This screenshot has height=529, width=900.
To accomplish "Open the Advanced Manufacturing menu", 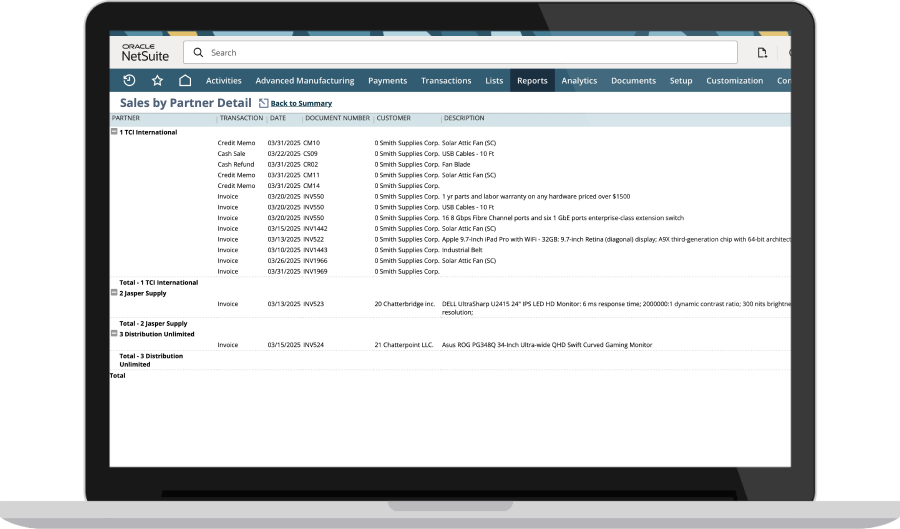I will (305, 81).
